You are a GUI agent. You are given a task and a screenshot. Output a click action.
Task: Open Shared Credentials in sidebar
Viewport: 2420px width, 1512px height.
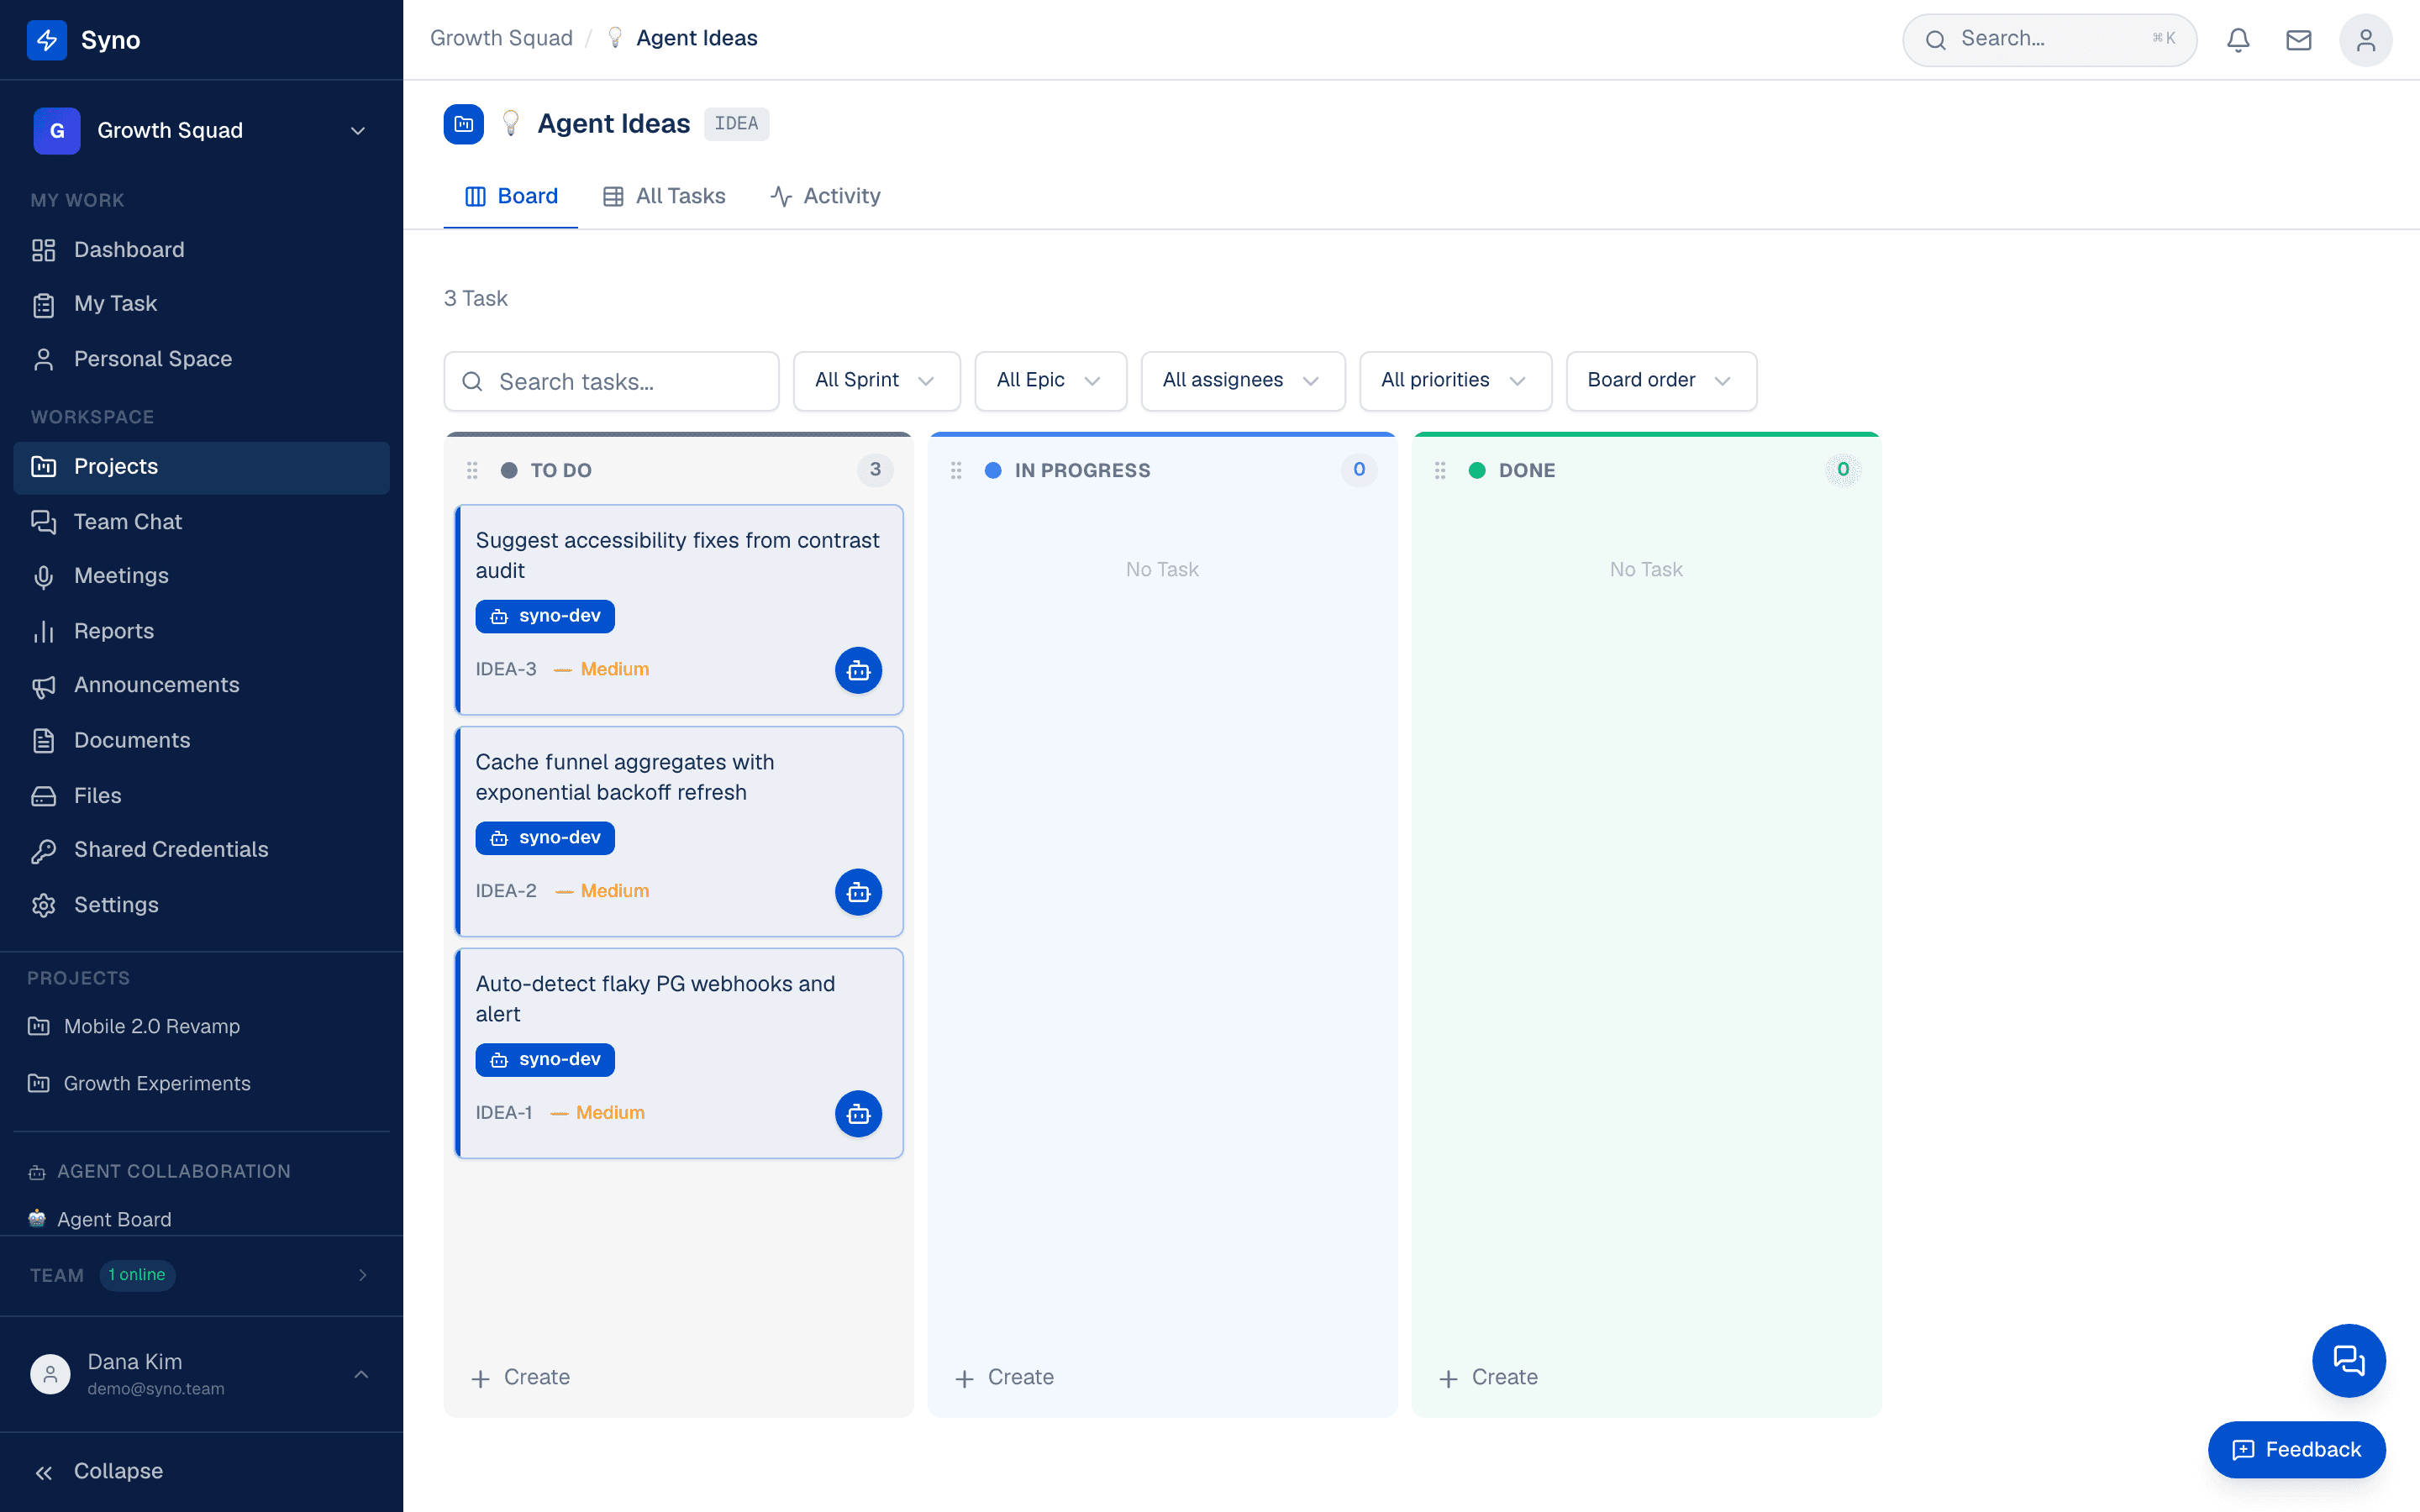[201, 850]
